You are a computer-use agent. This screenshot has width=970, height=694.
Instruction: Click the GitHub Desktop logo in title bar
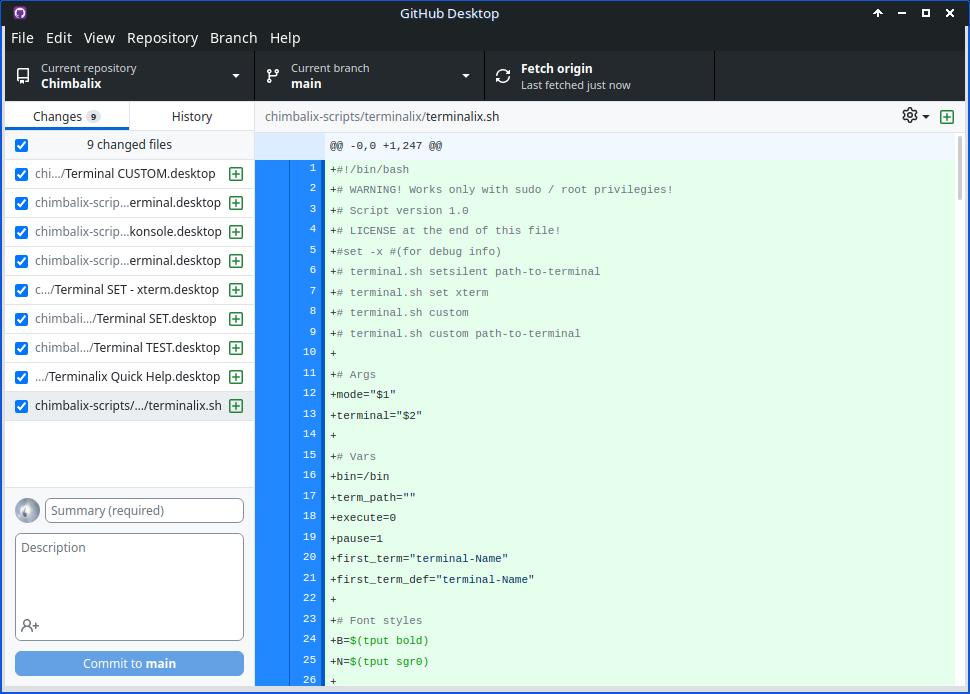click(x=20, y=13)
